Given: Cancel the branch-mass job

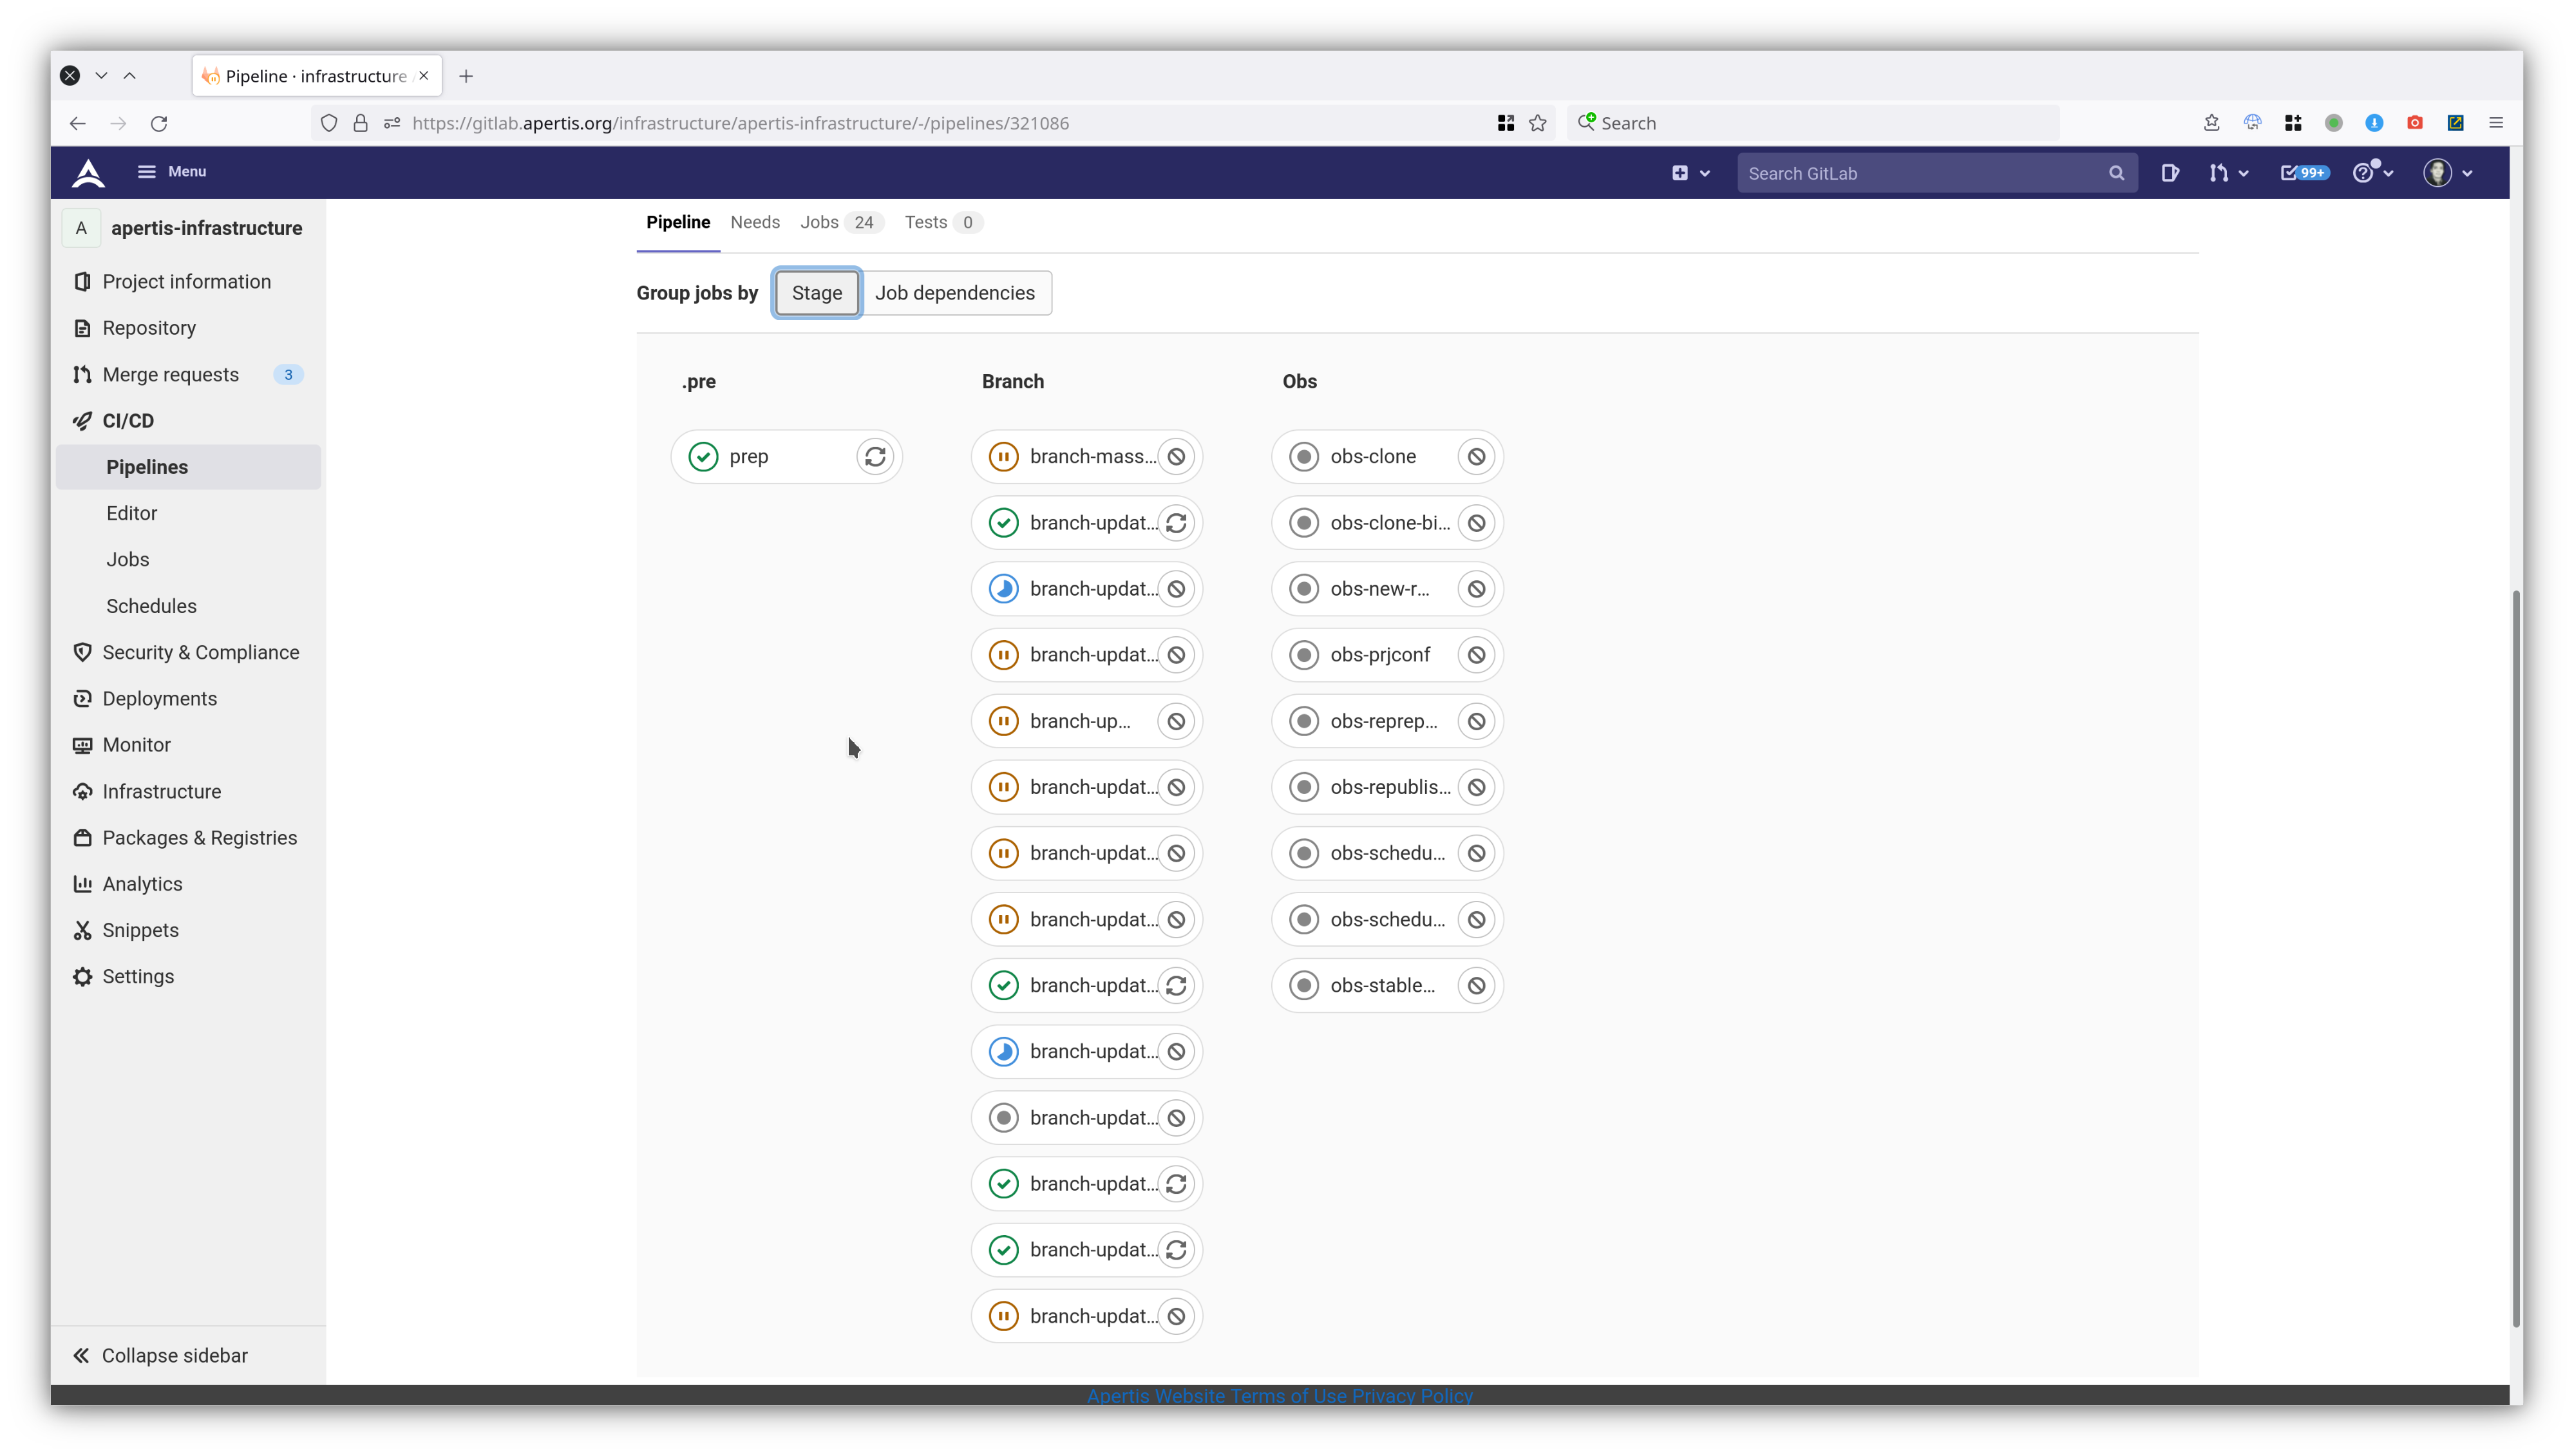Looking at the screenshot, I should pyautogui.click(x=1176, y=457).
